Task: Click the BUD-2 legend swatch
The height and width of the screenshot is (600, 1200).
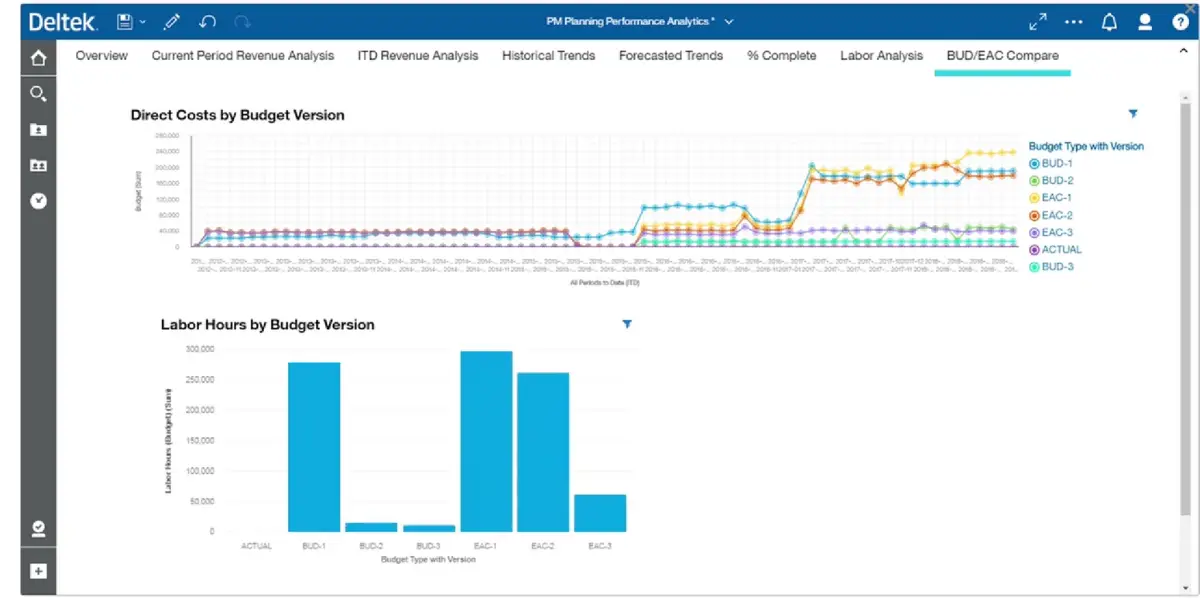Action: pos(1035,180)
